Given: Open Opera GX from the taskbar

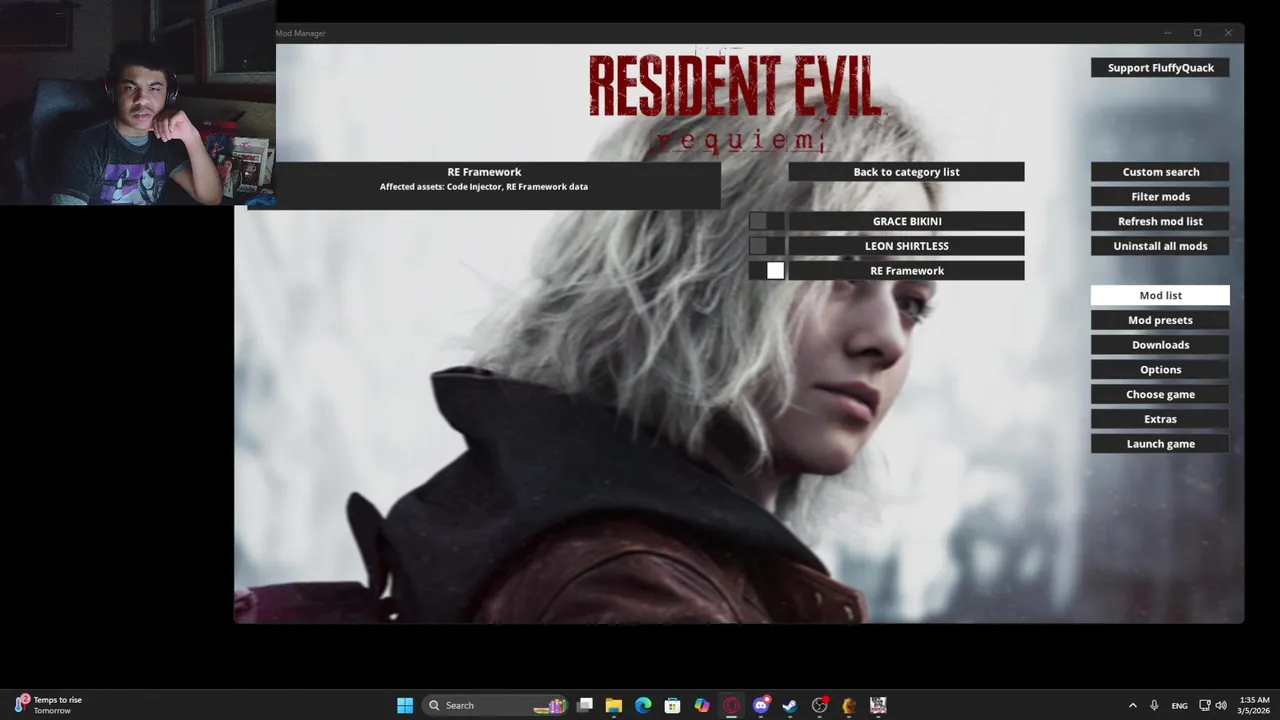Looking at the screenshot, I should (732, 705).
